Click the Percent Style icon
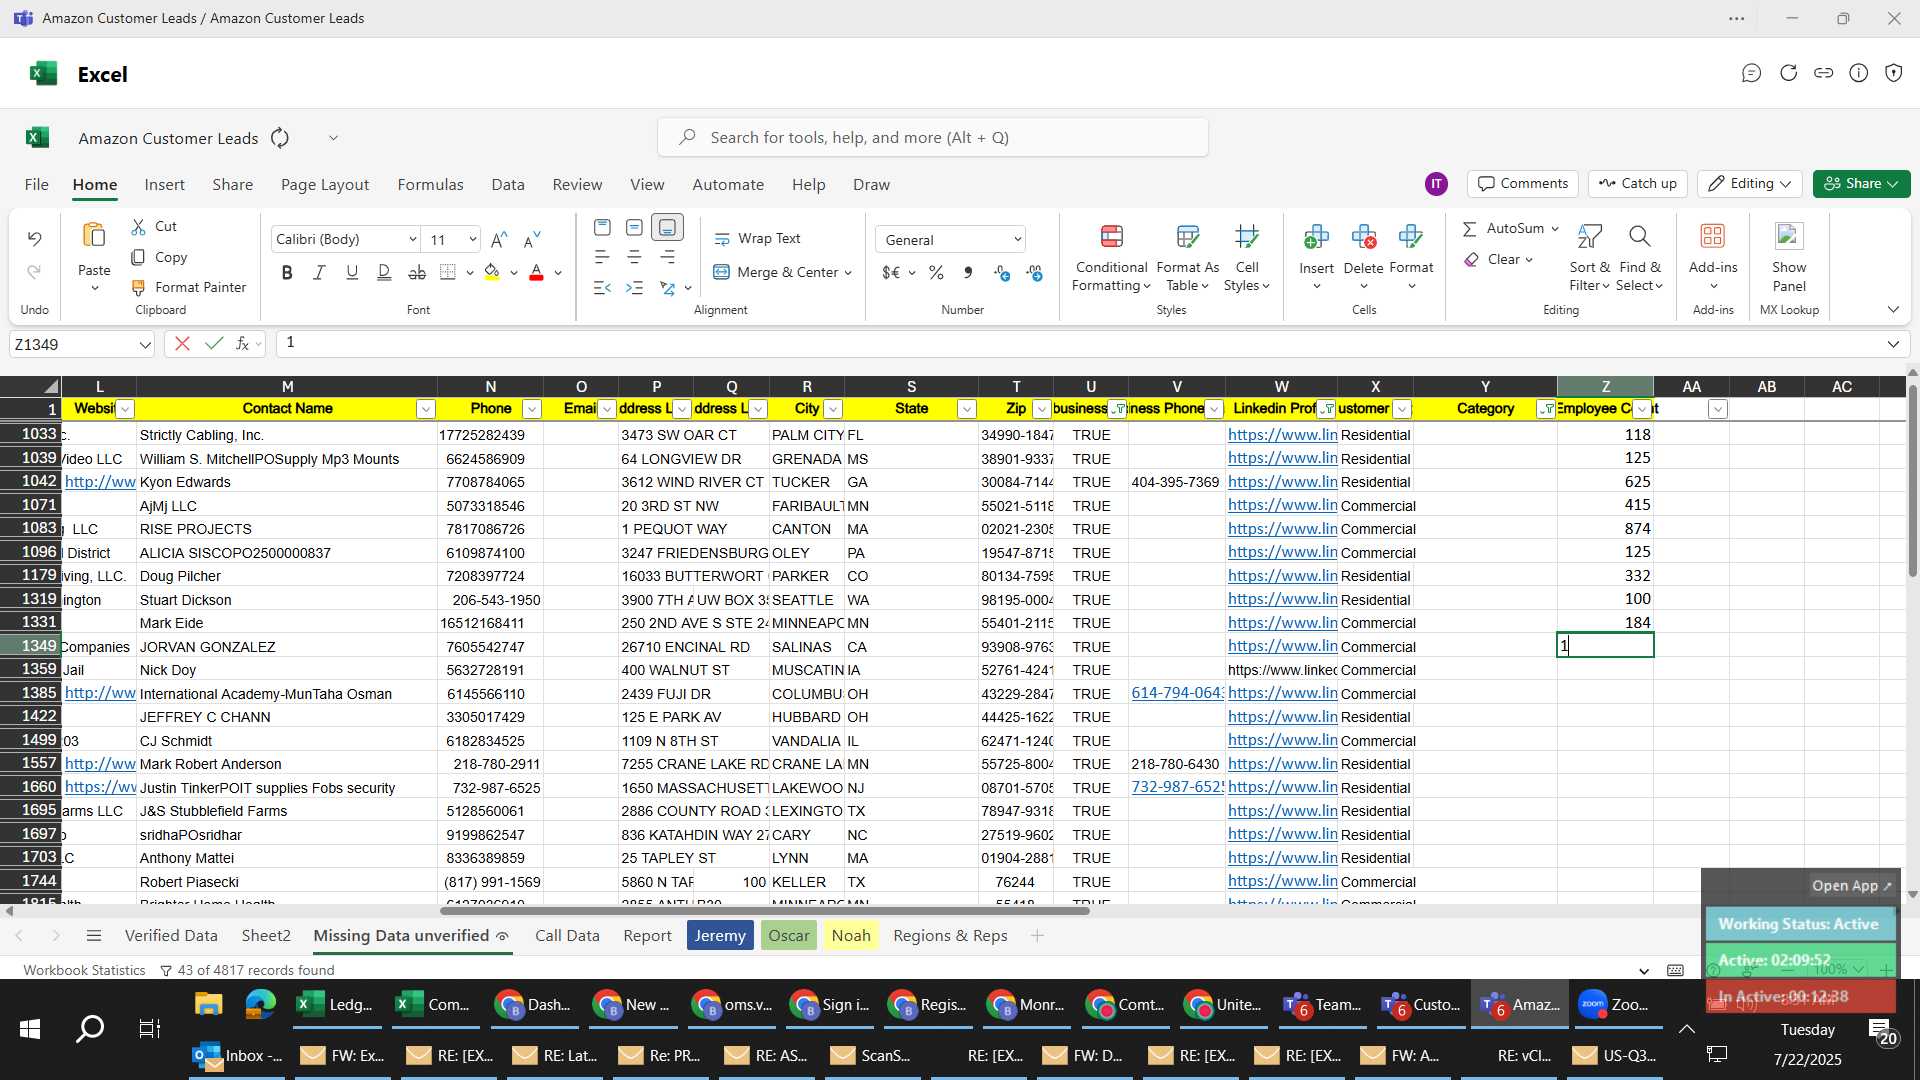Image resolution: width=1920 pixels, height=1080 pixels. click(x=936, y=273)
